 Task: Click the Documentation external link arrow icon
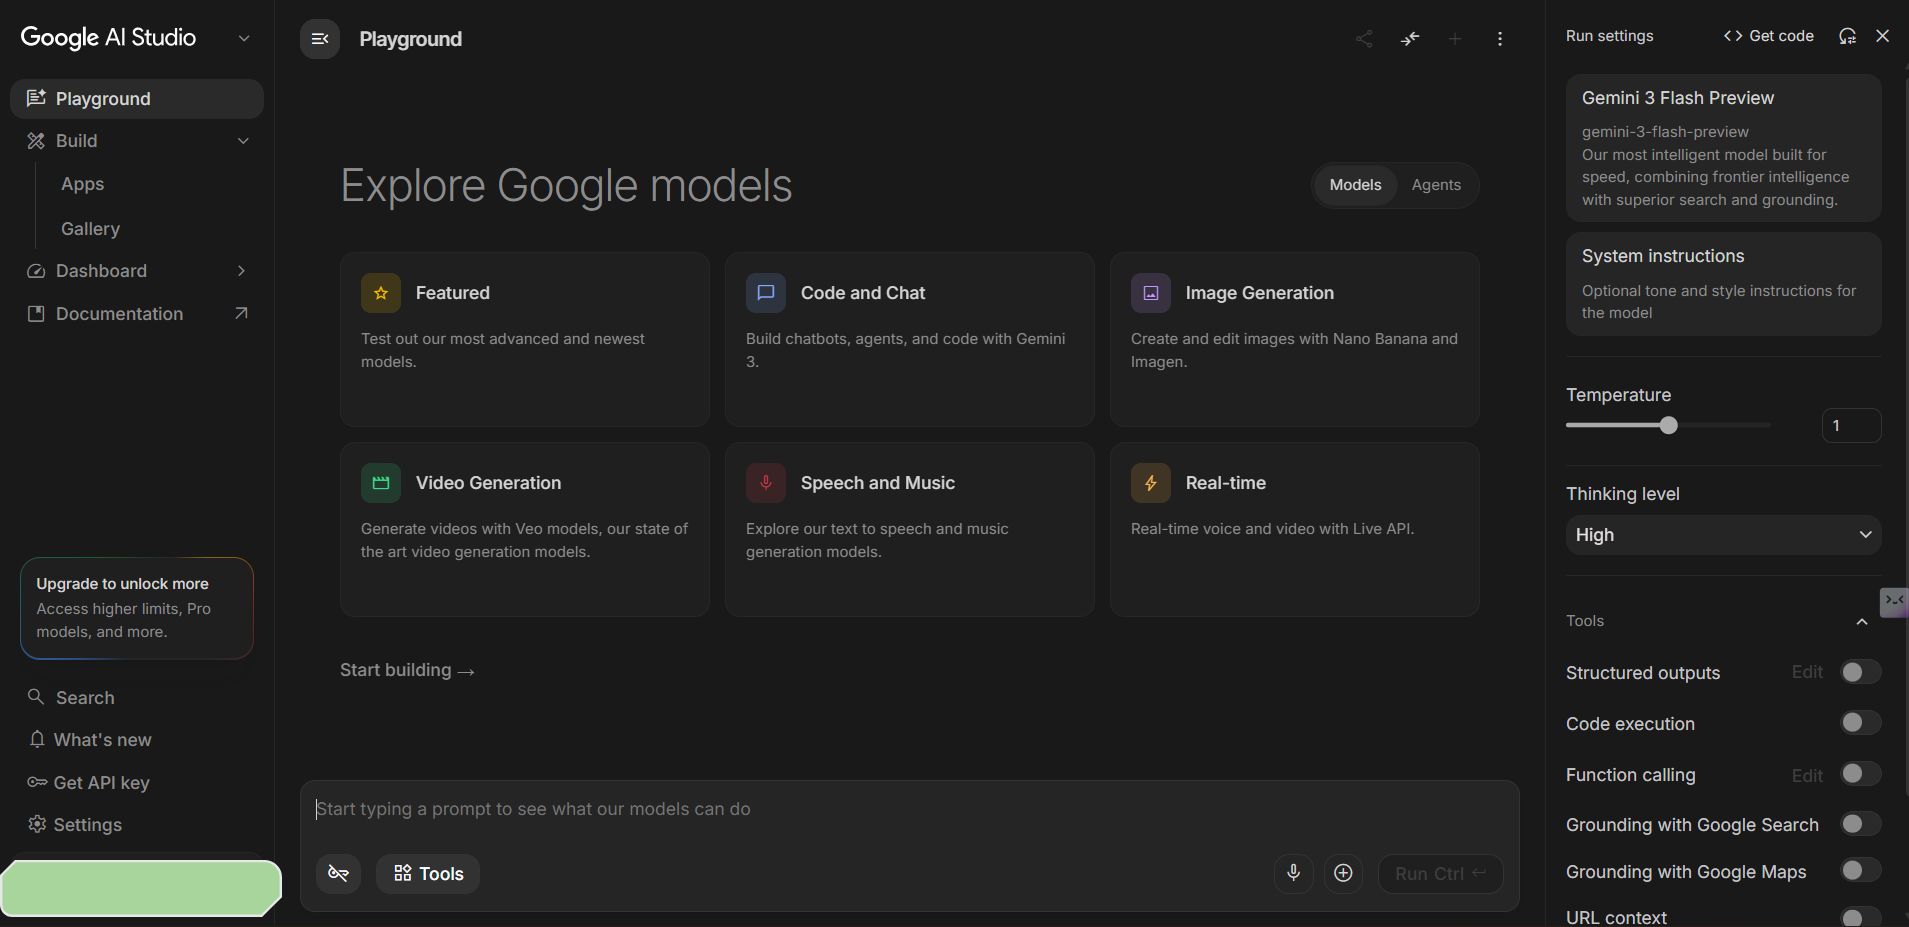pos(241,313)
